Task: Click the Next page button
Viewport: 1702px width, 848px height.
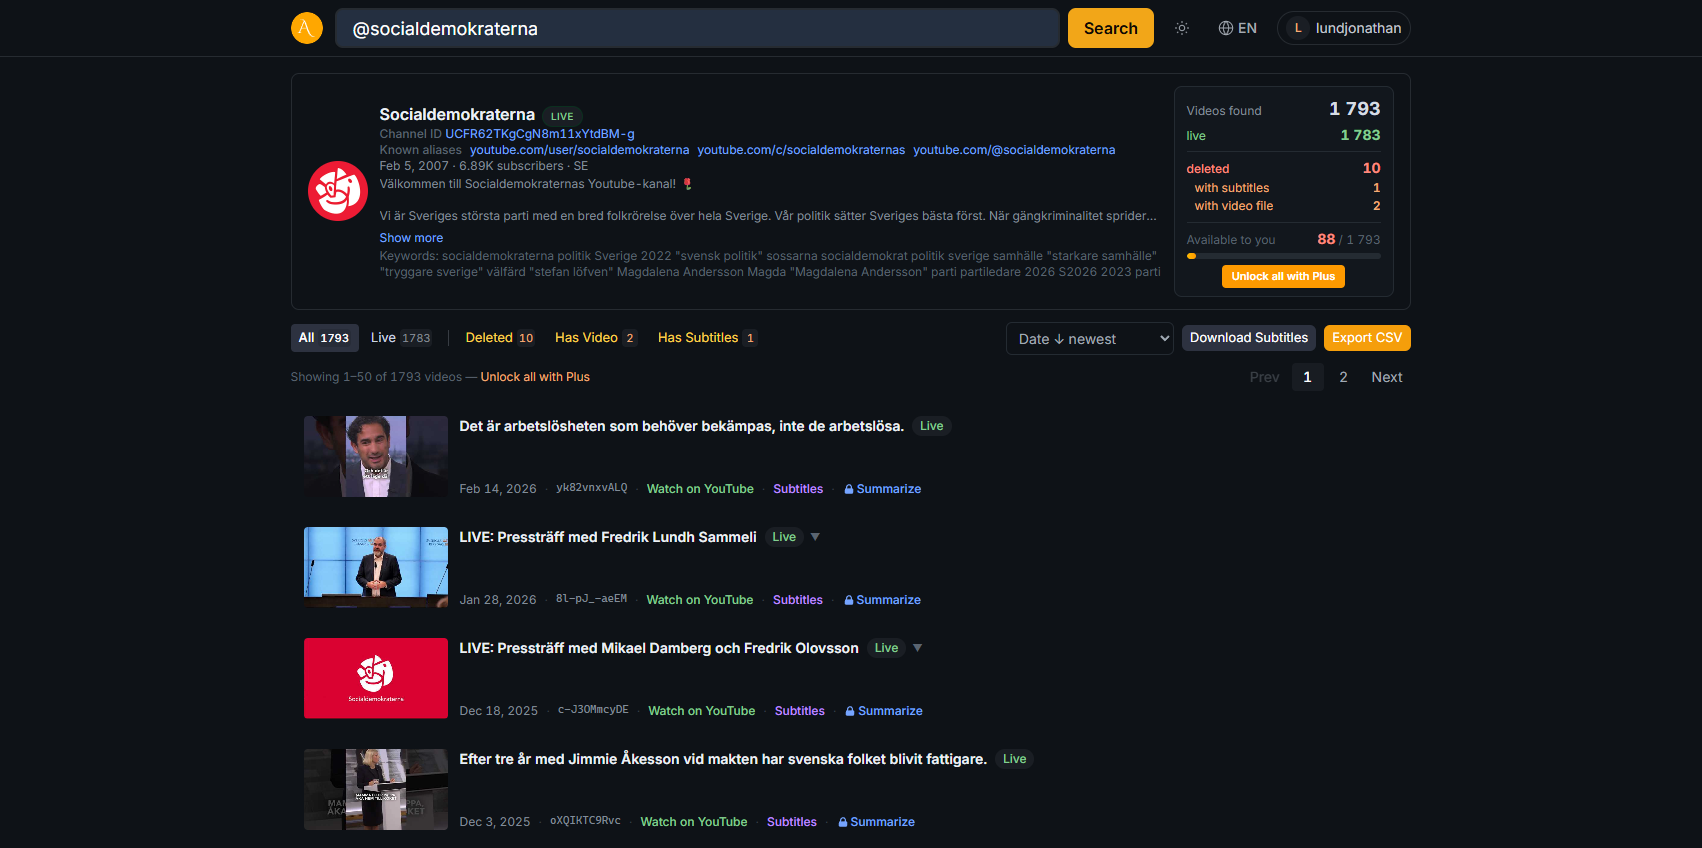Action: [1387, 377]
